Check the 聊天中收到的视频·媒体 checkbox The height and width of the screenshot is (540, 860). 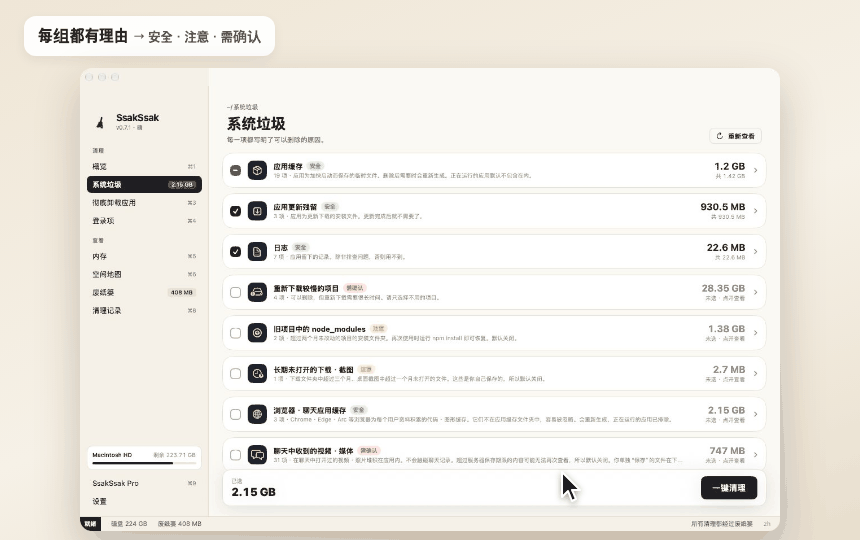tap(235, 454)
